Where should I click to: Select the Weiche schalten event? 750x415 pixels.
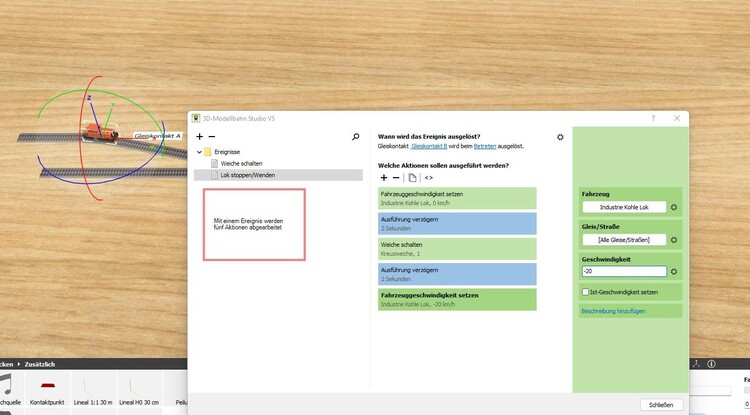(241, 164)
